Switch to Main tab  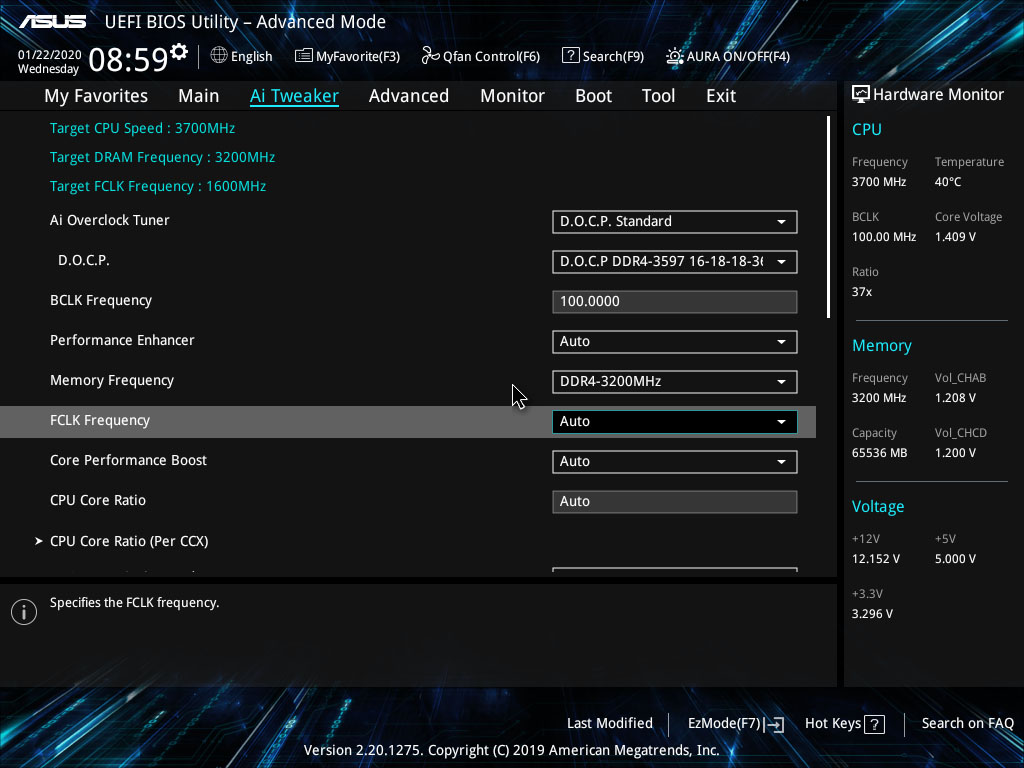pyautogui.click(x=199, y=96)
